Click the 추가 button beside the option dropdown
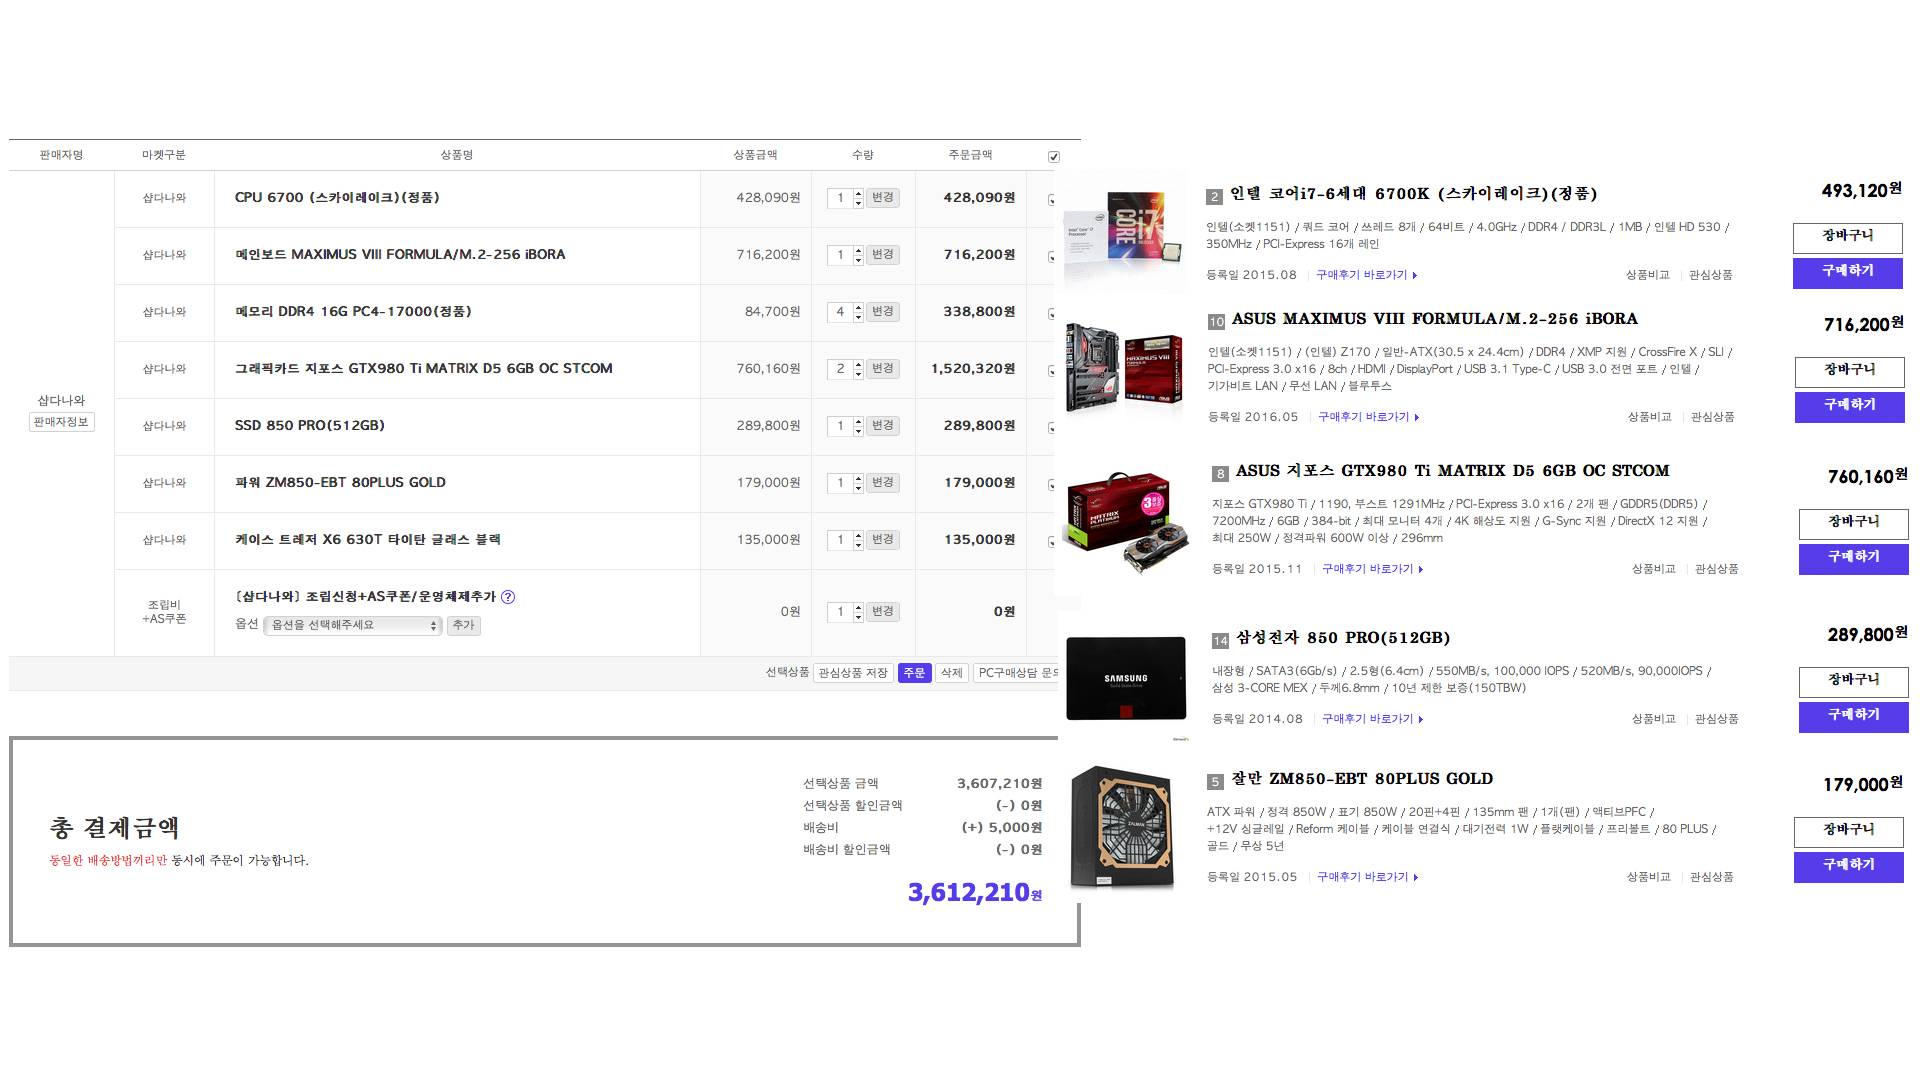 (x=463, y=625)
